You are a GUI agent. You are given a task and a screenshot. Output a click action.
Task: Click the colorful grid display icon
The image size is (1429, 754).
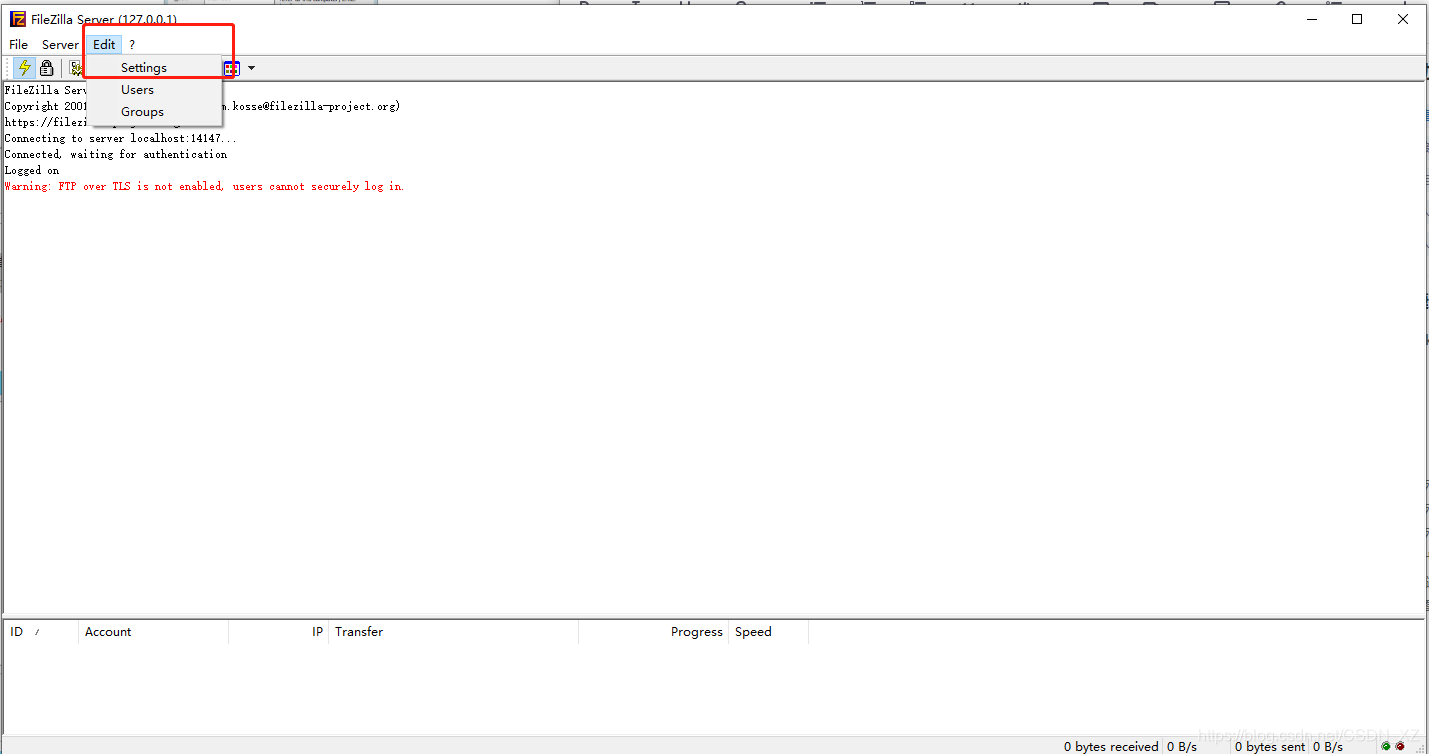tap(232, 68)
